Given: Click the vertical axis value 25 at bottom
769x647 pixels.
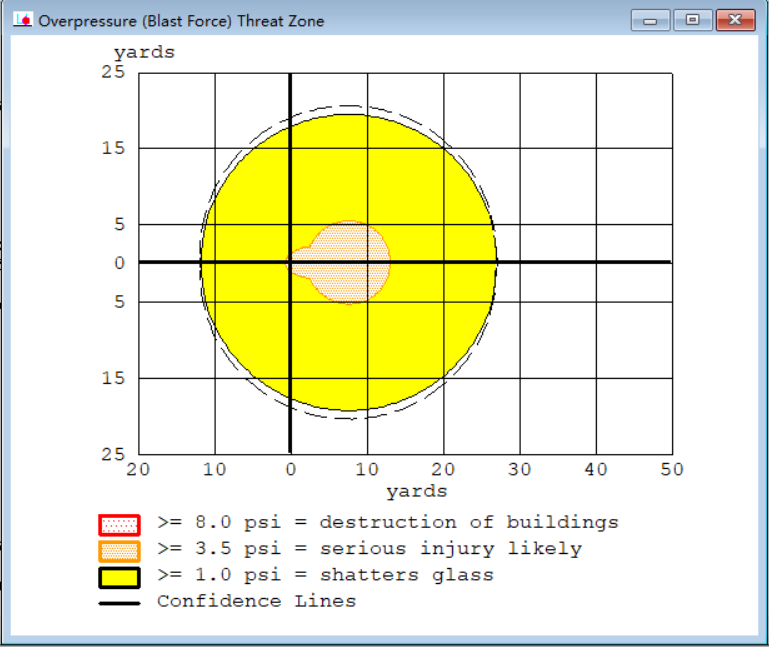Looking at the screenshot, I should (113, 455).
